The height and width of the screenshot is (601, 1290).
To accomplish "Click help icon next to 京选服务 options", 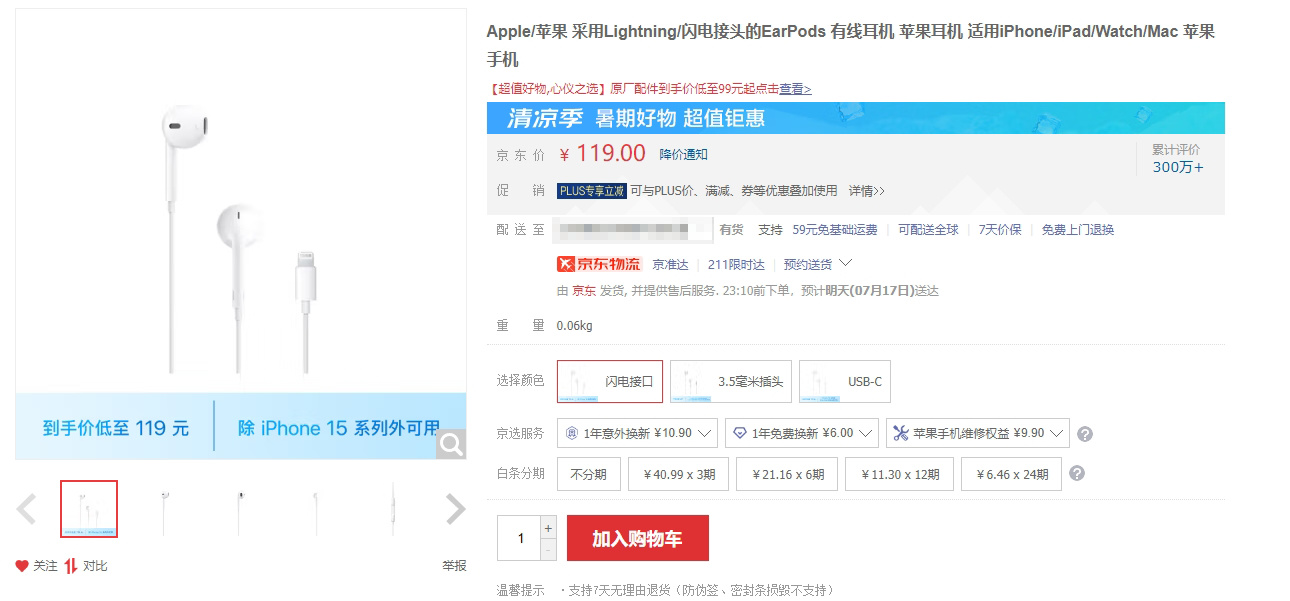I will click(1085, 434).
